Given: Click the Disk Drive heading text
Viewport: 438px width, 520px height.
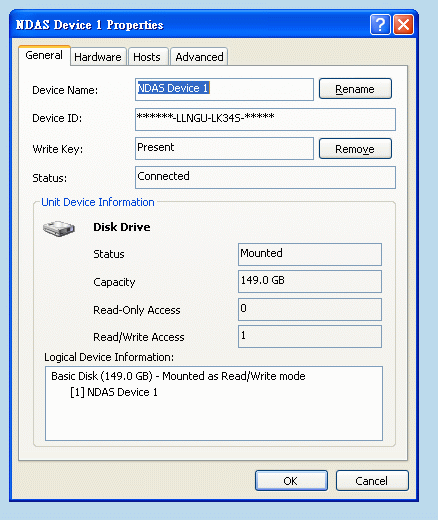Looking at the screenshot, I should (122, 227).
